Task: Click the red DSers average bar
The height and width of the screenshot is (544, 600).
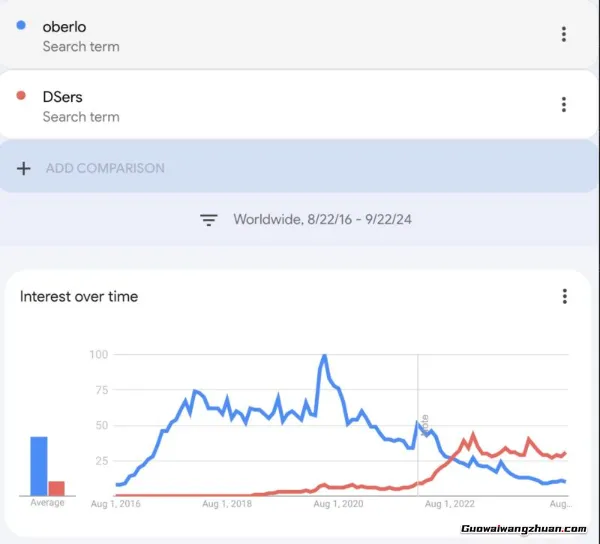Action: coord(57,488)
